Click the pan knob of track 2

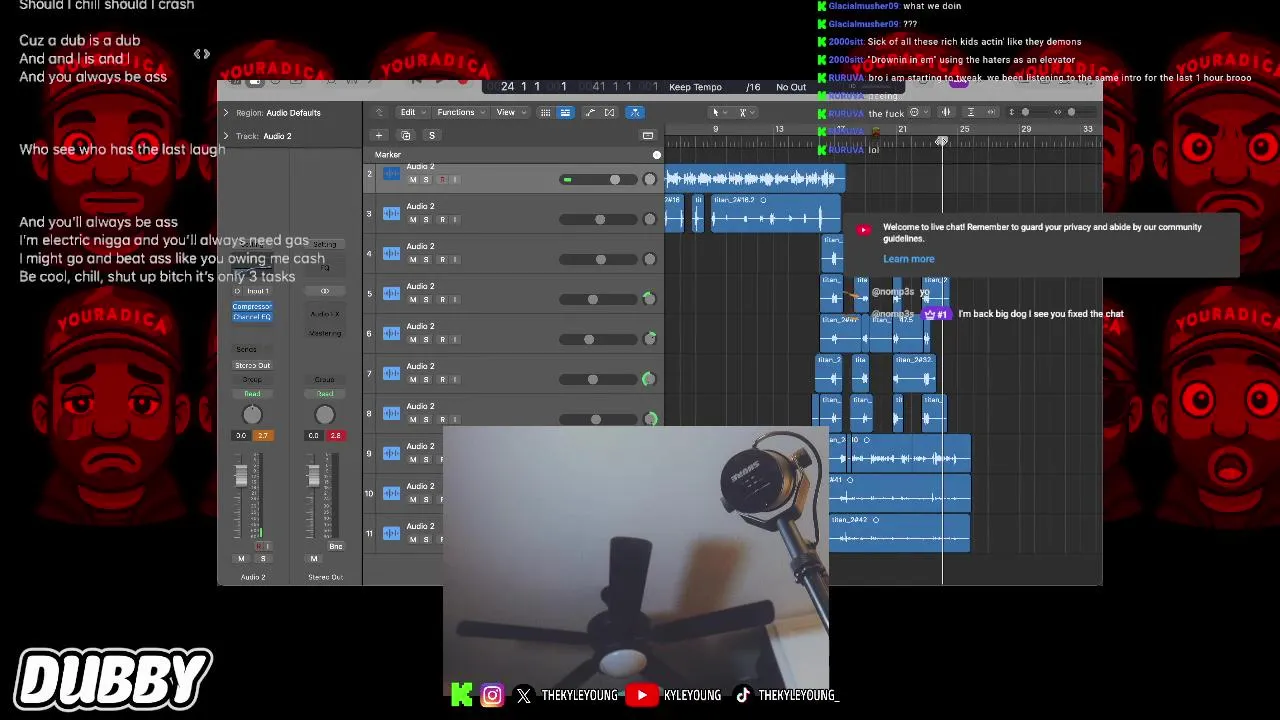coord(649,179)
